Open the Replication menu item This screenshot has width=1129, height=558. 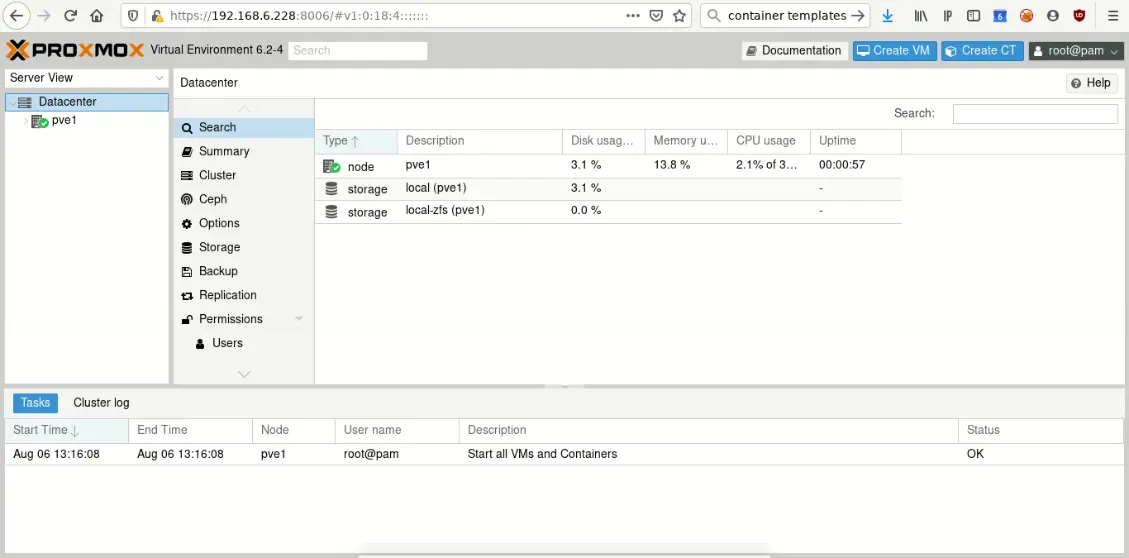tap(244, 295)
